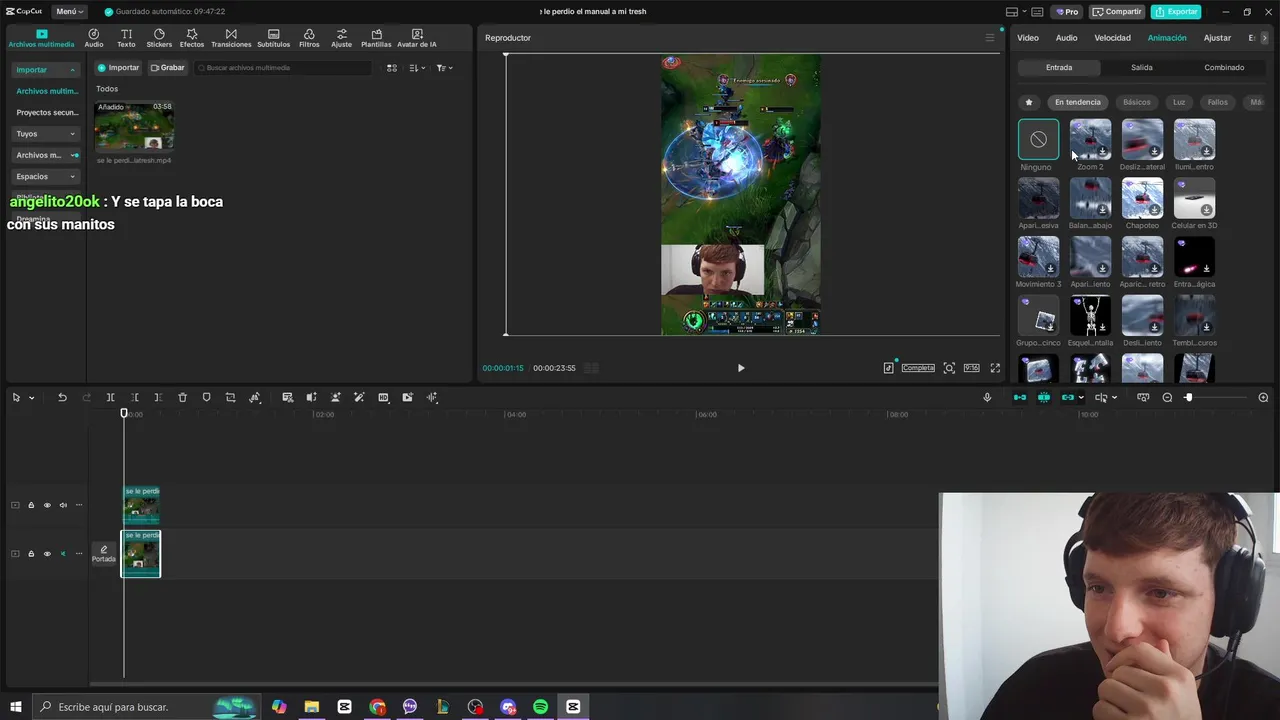This screenshot has height=720, width=1280.
Task: Toggle lock on the upper video track
Action: 31,505
